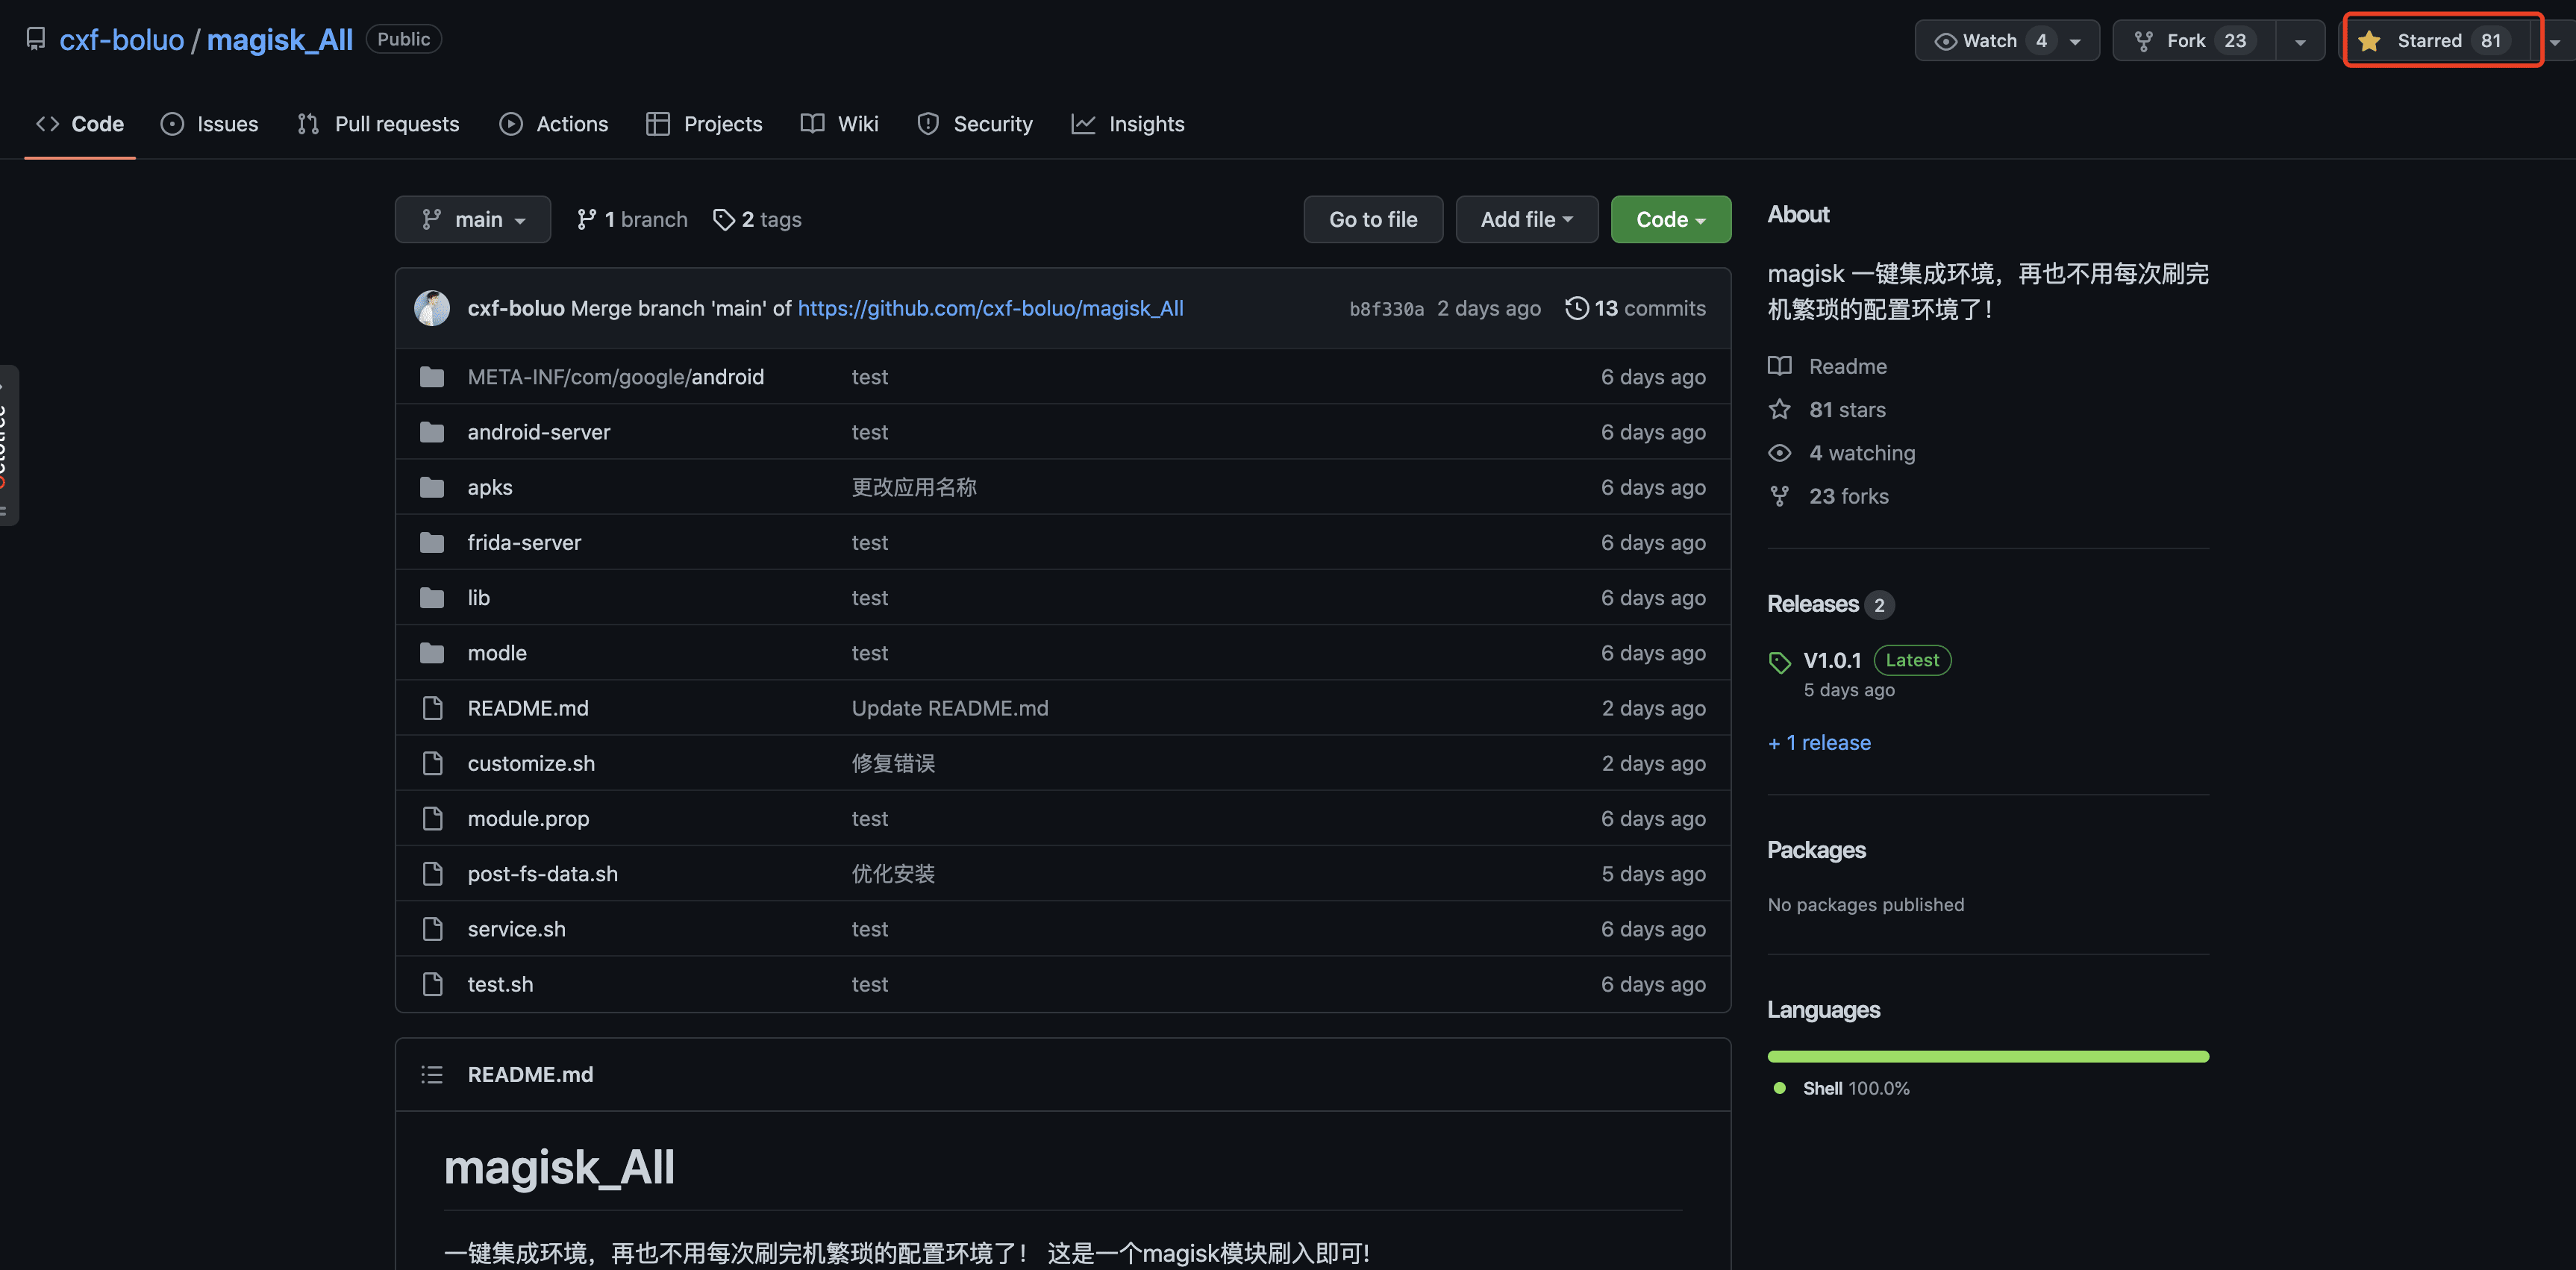Click the folder icon for lib

pyautogui.click(x=432, y=597)
